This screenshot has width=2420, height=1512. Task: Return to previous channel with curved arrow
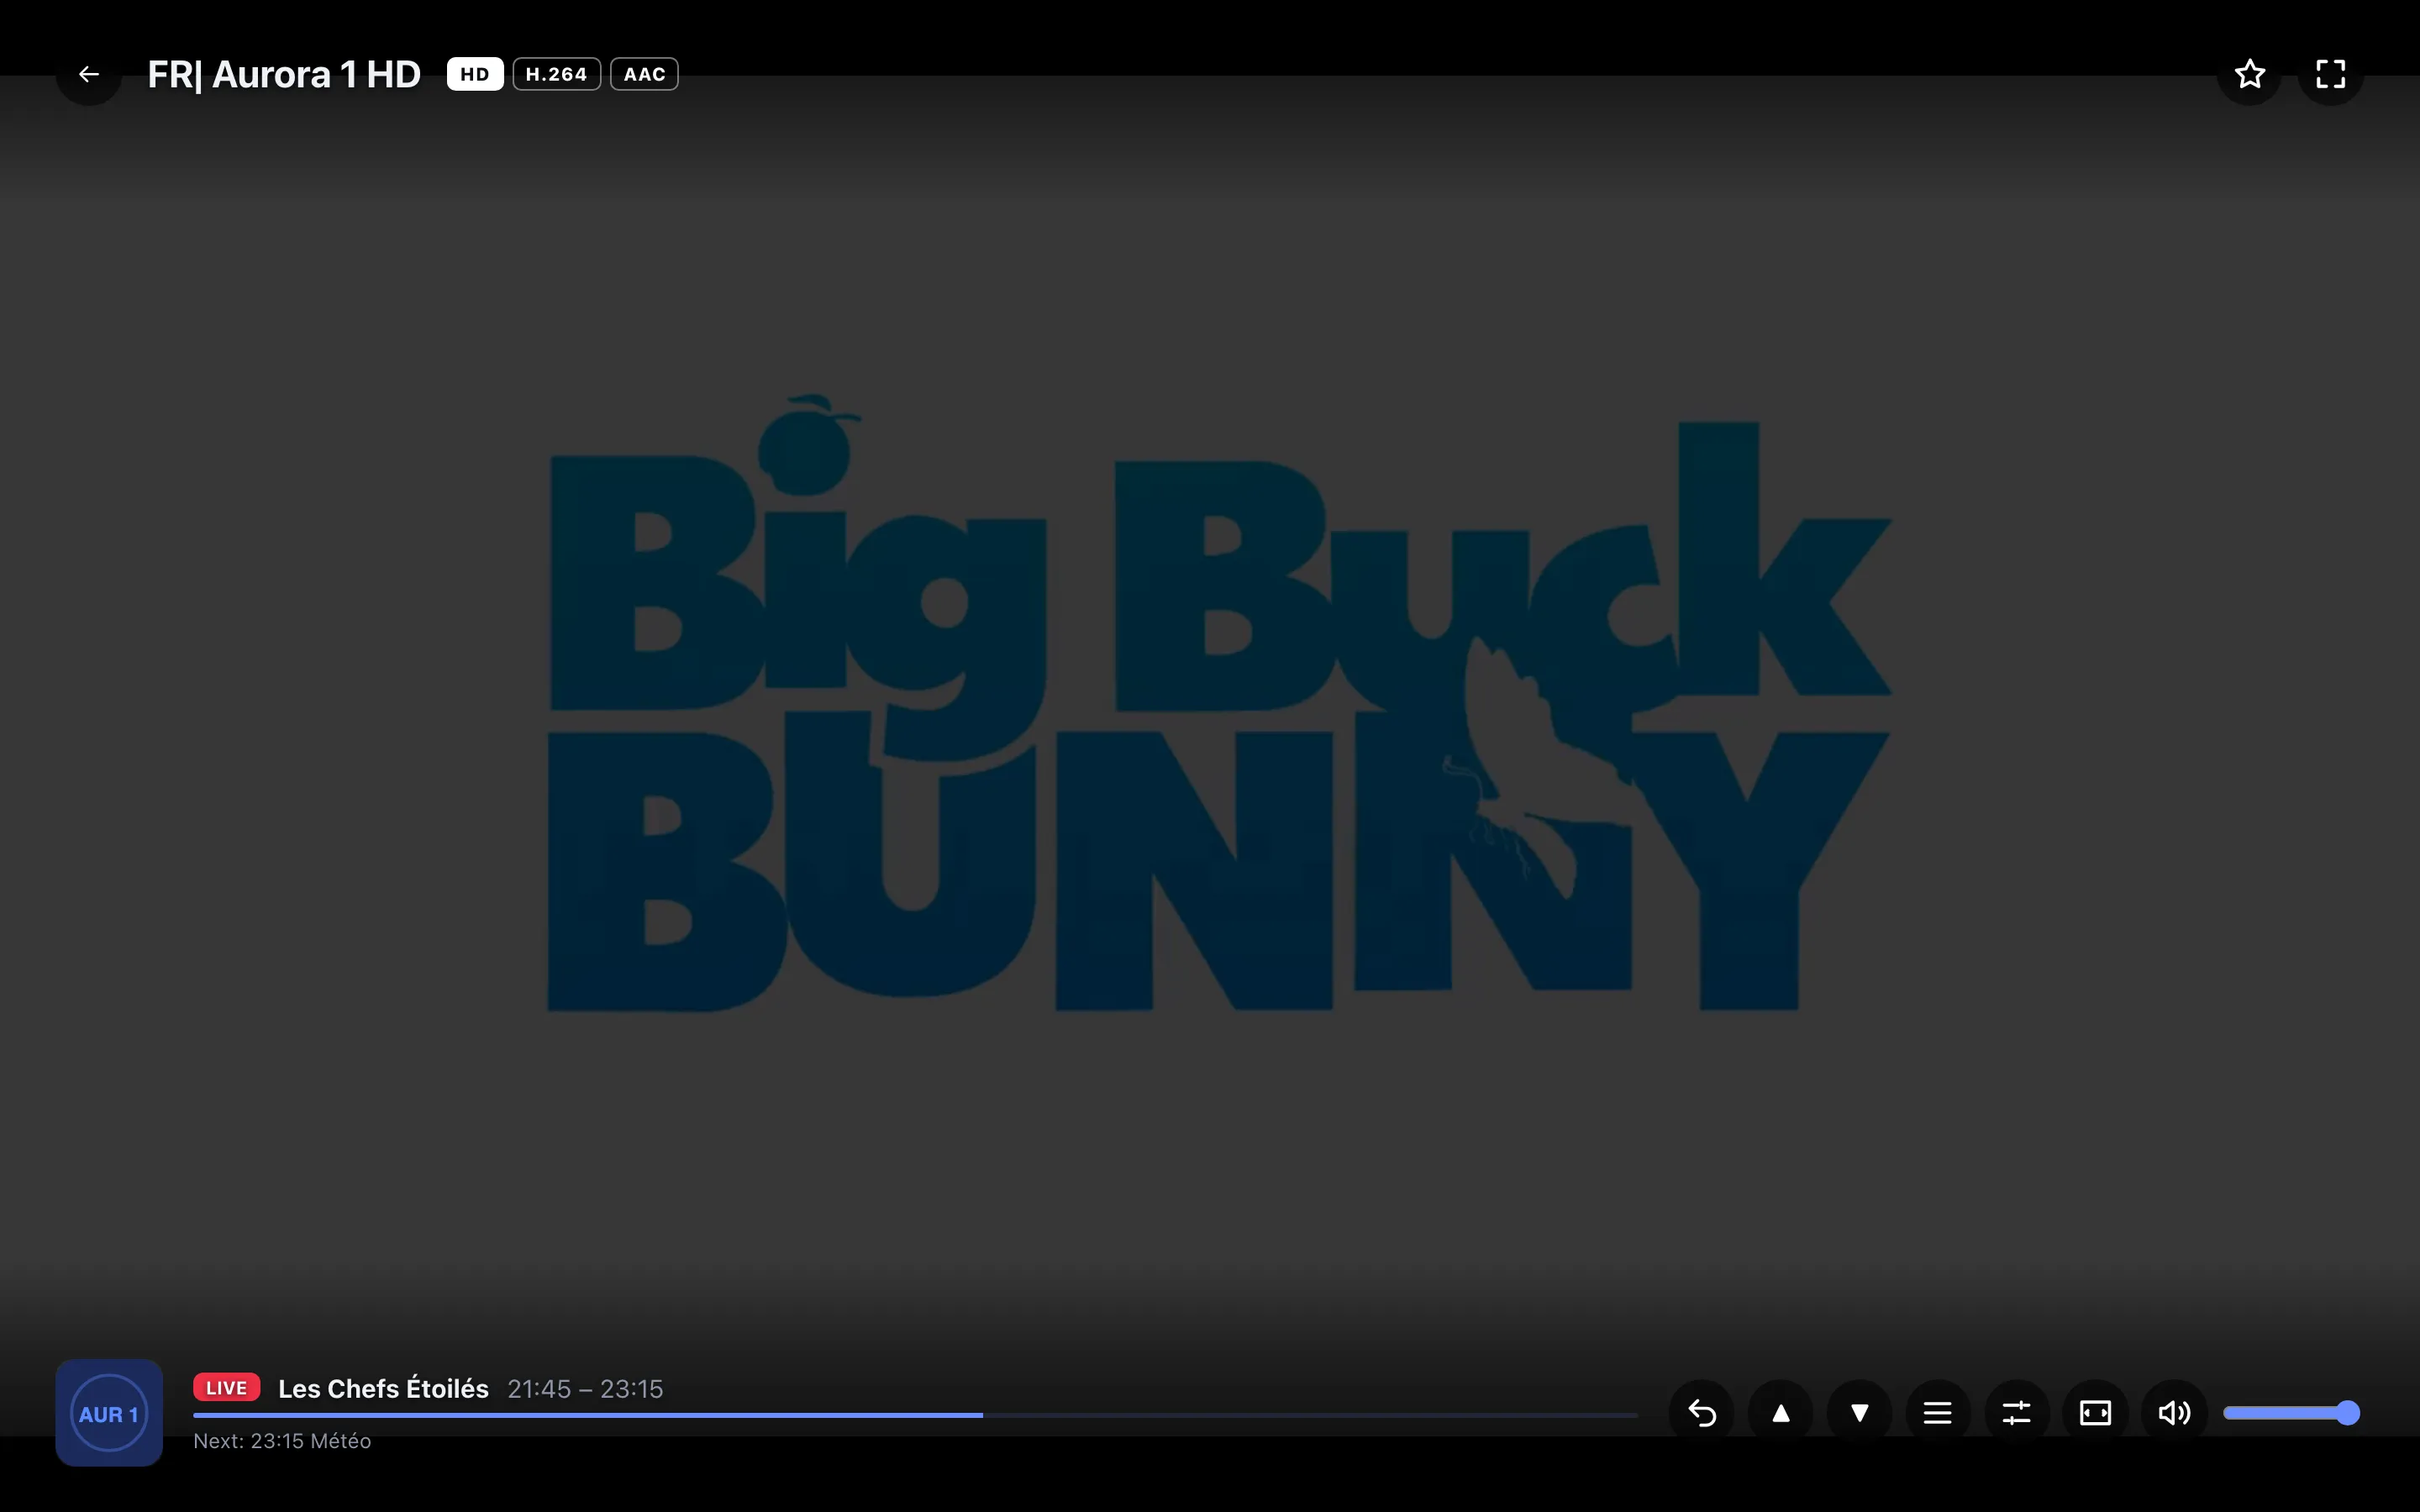click(1702, 1413)
